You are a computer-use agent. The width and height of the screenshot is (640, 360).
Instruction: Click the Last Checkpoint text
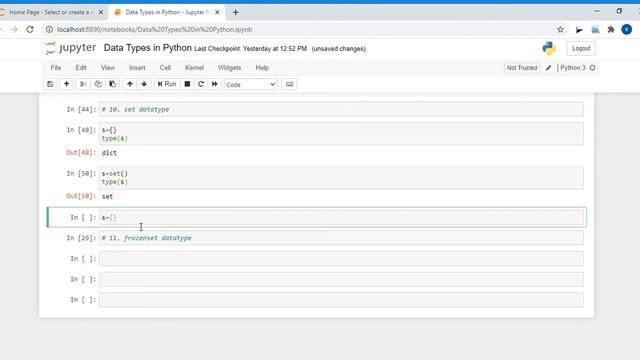[x=250, y=49]
